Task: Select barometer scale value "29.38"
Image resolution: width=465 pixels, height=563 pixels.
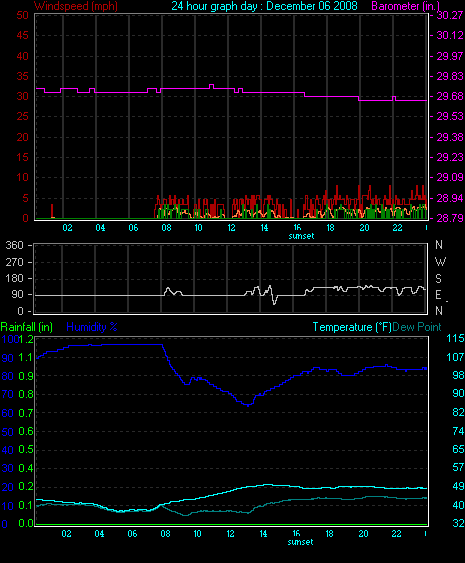Action: [x=450, y=137]
